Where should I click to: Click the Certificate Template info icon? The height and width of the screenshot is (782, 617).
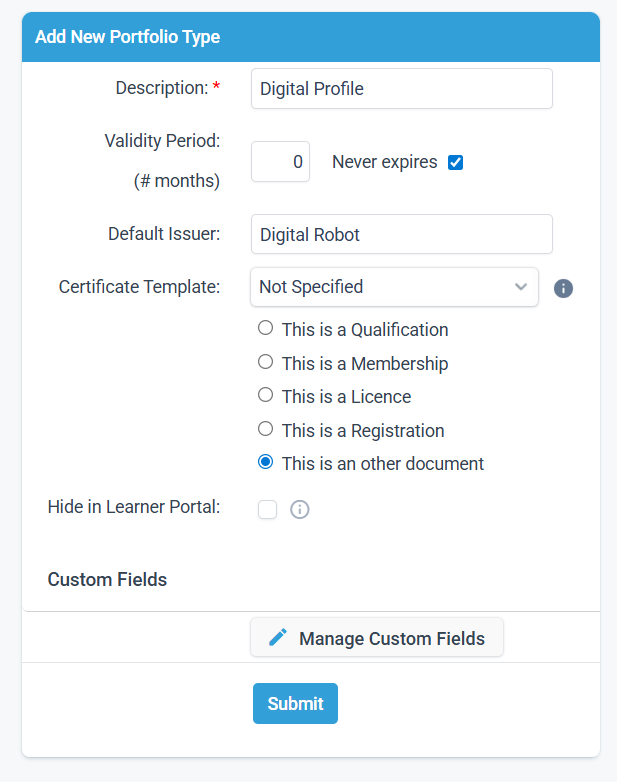pos(563,288)
